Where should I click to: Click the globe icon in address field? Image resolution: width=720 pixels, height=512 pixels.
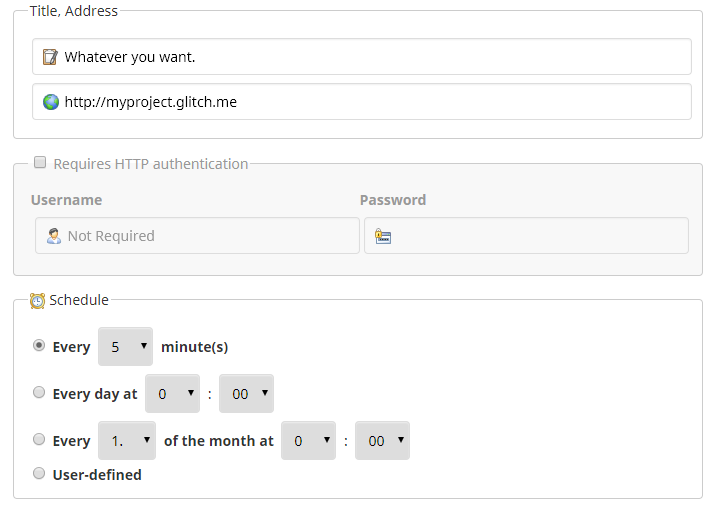[x=50, y=102]
